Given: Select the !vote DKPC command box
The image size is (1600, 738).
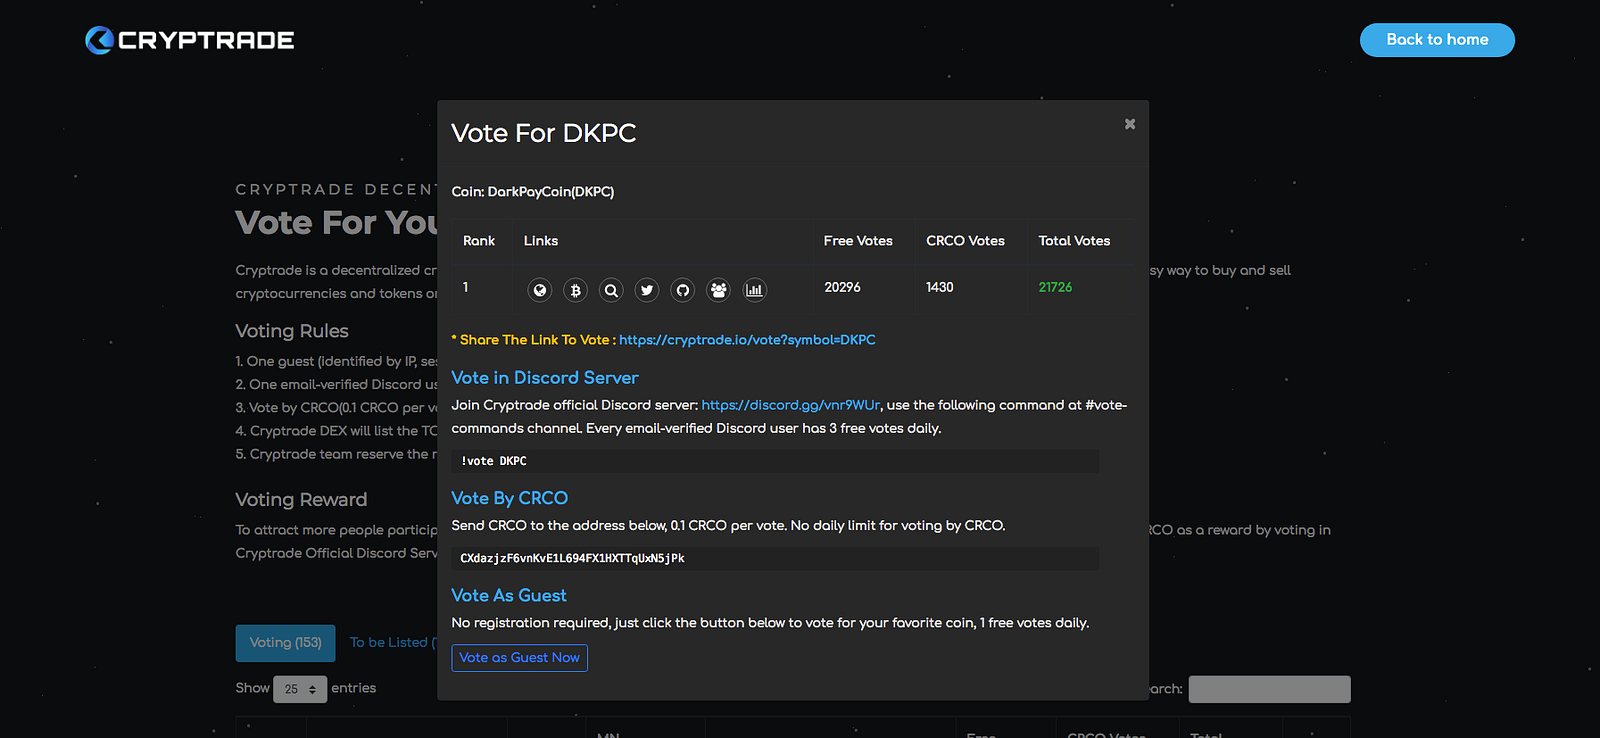Looking at the screenshot, I should [775, 461].
